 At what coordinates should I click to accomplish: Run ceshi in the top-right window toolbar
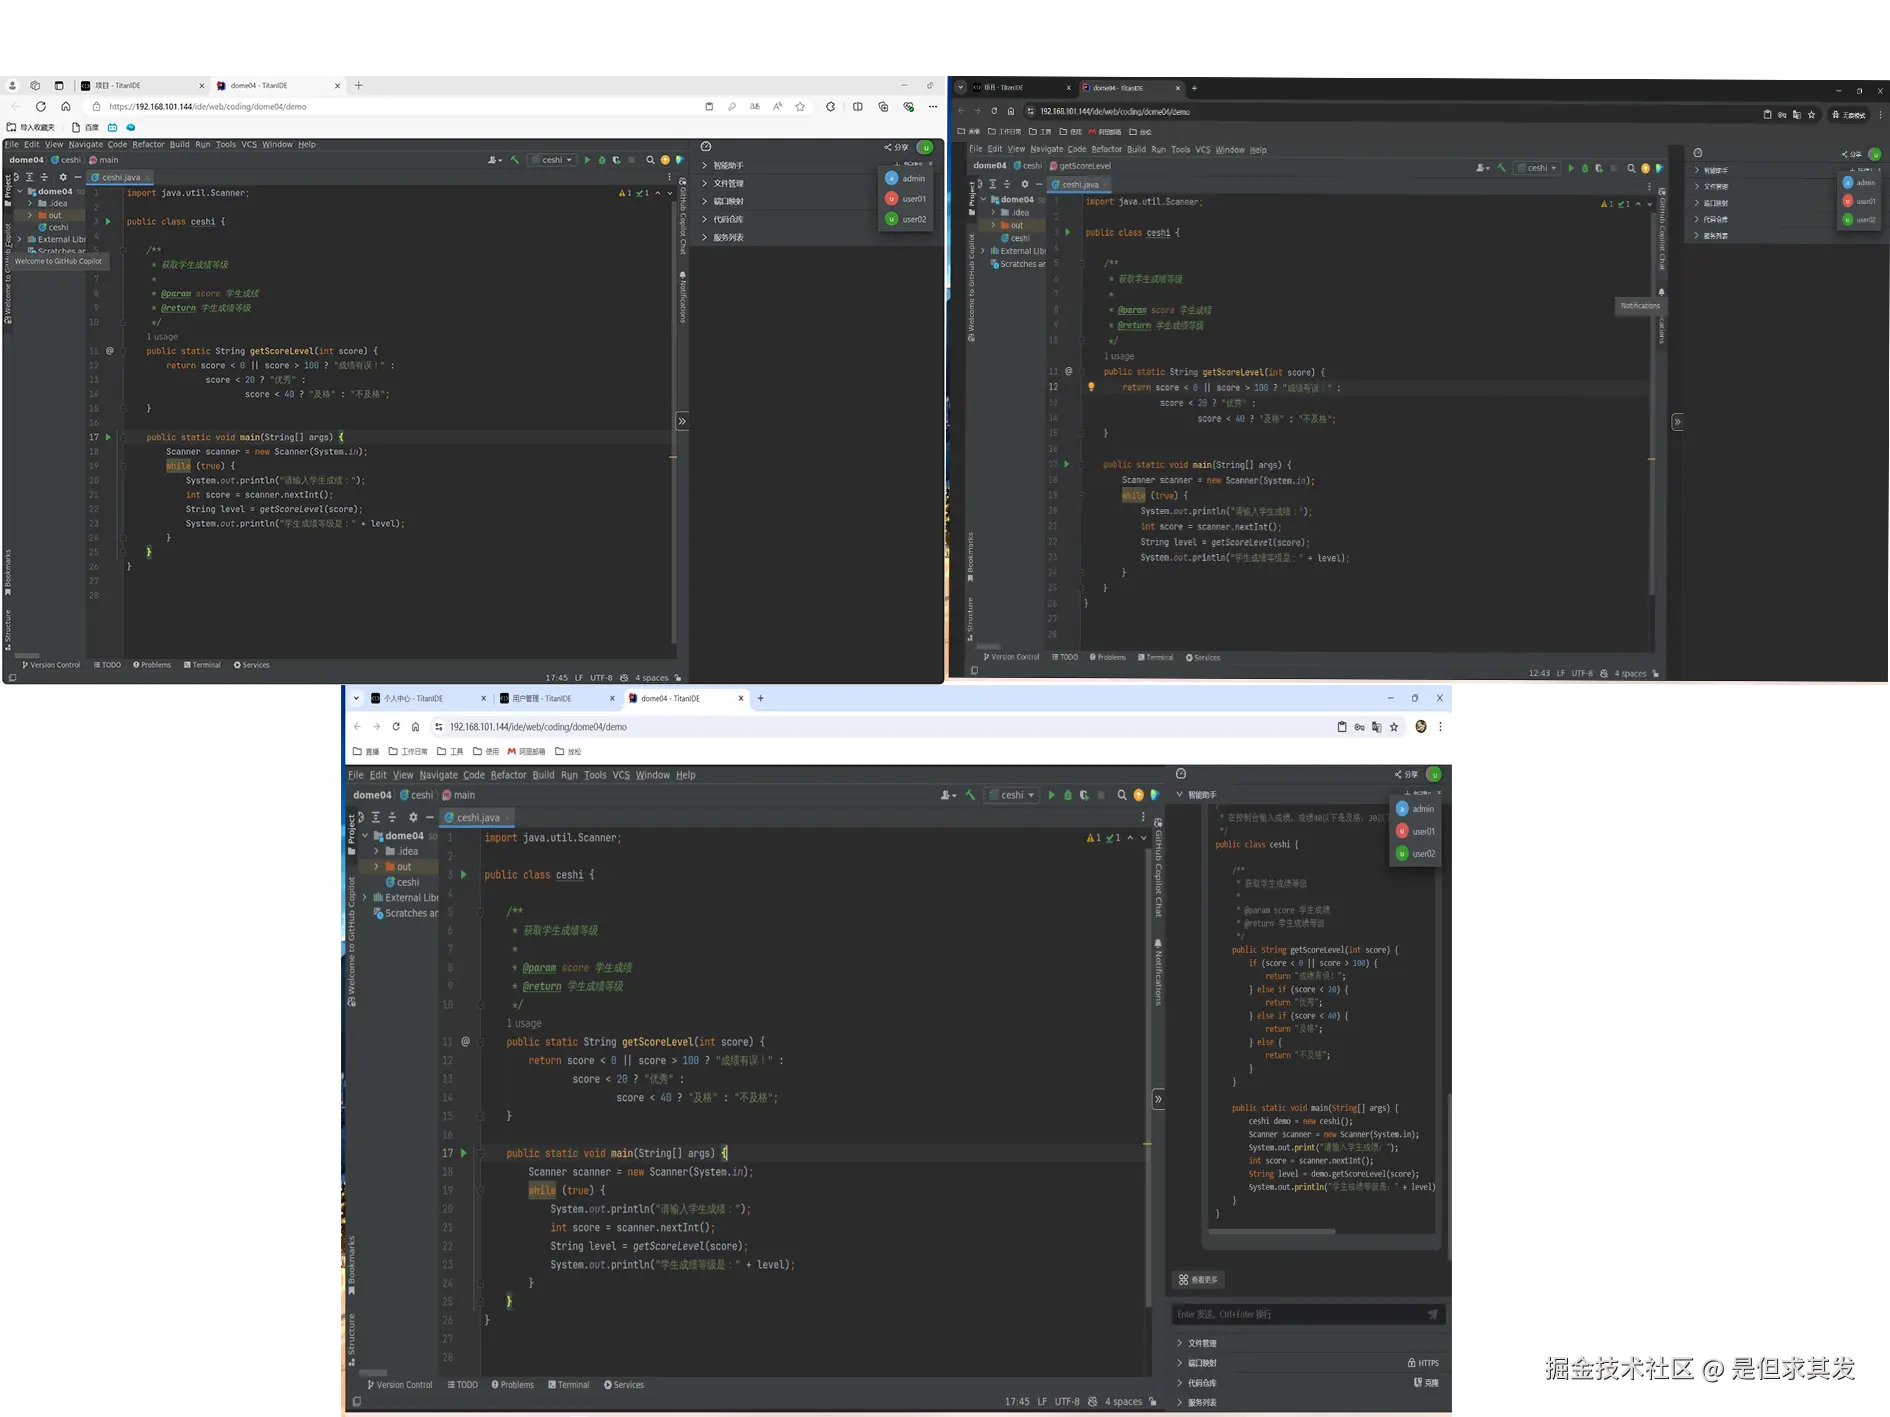(x=1571, y=168)
